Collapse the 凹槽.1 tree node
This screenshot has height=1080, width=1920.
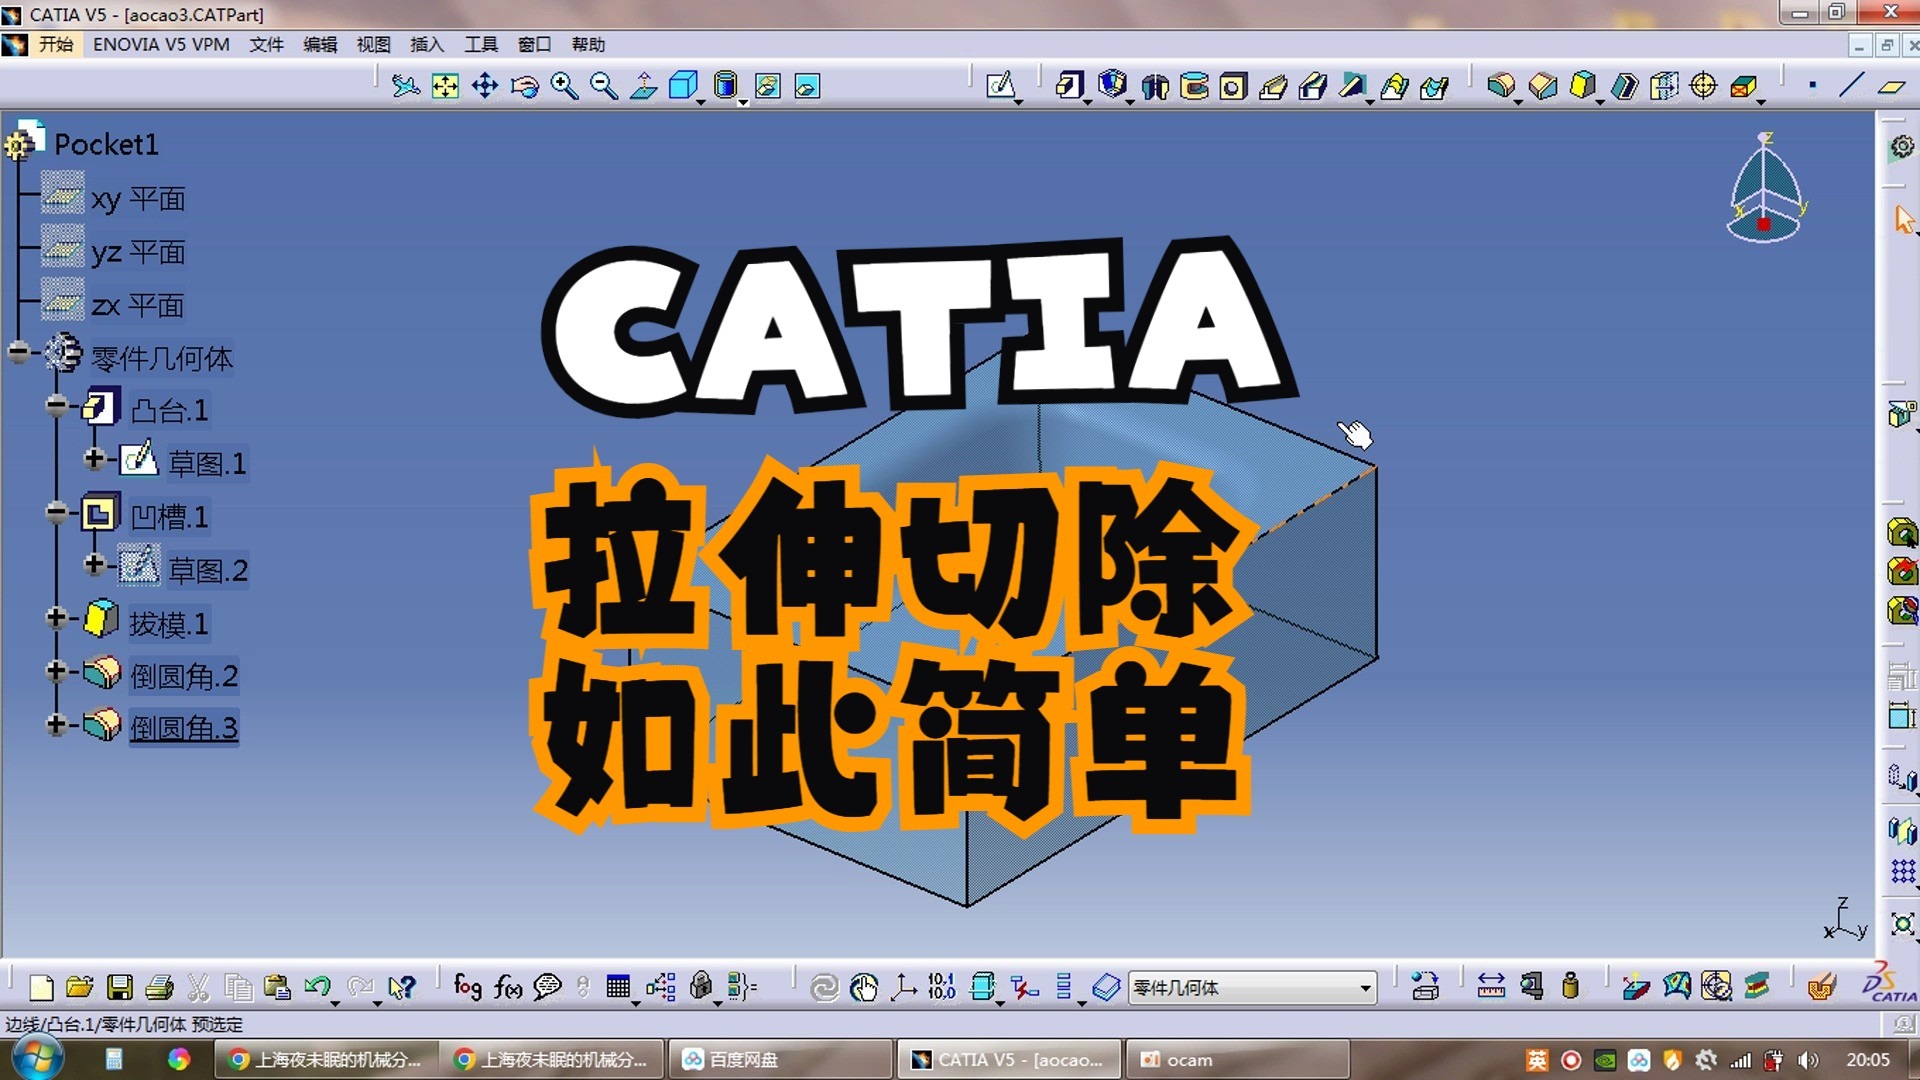(57, 512)
